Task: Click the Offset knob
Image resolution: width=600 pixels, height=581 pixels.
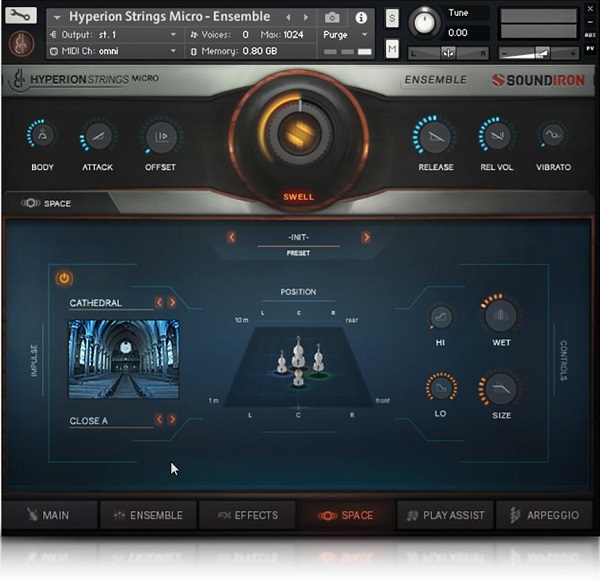Action: (x=161, y=137)
